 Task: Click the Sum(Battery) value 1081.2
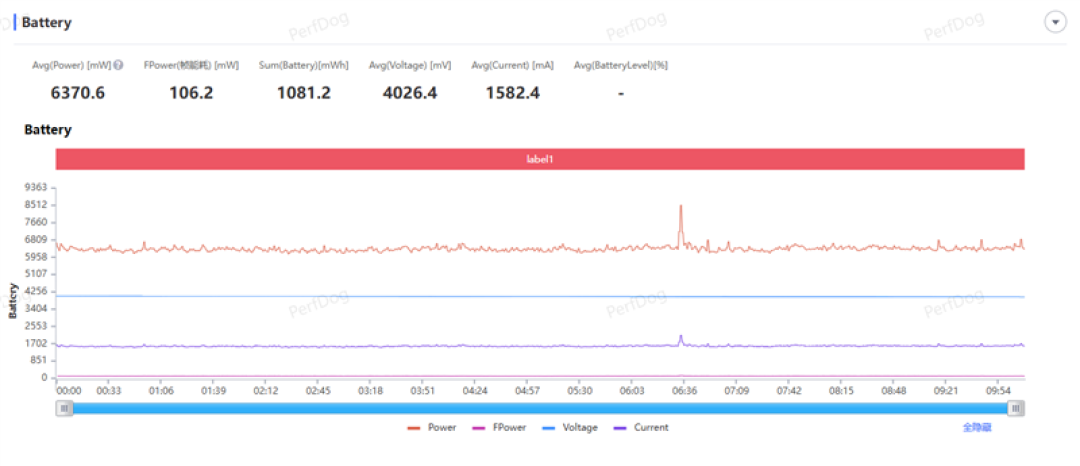tap(304, 93)
